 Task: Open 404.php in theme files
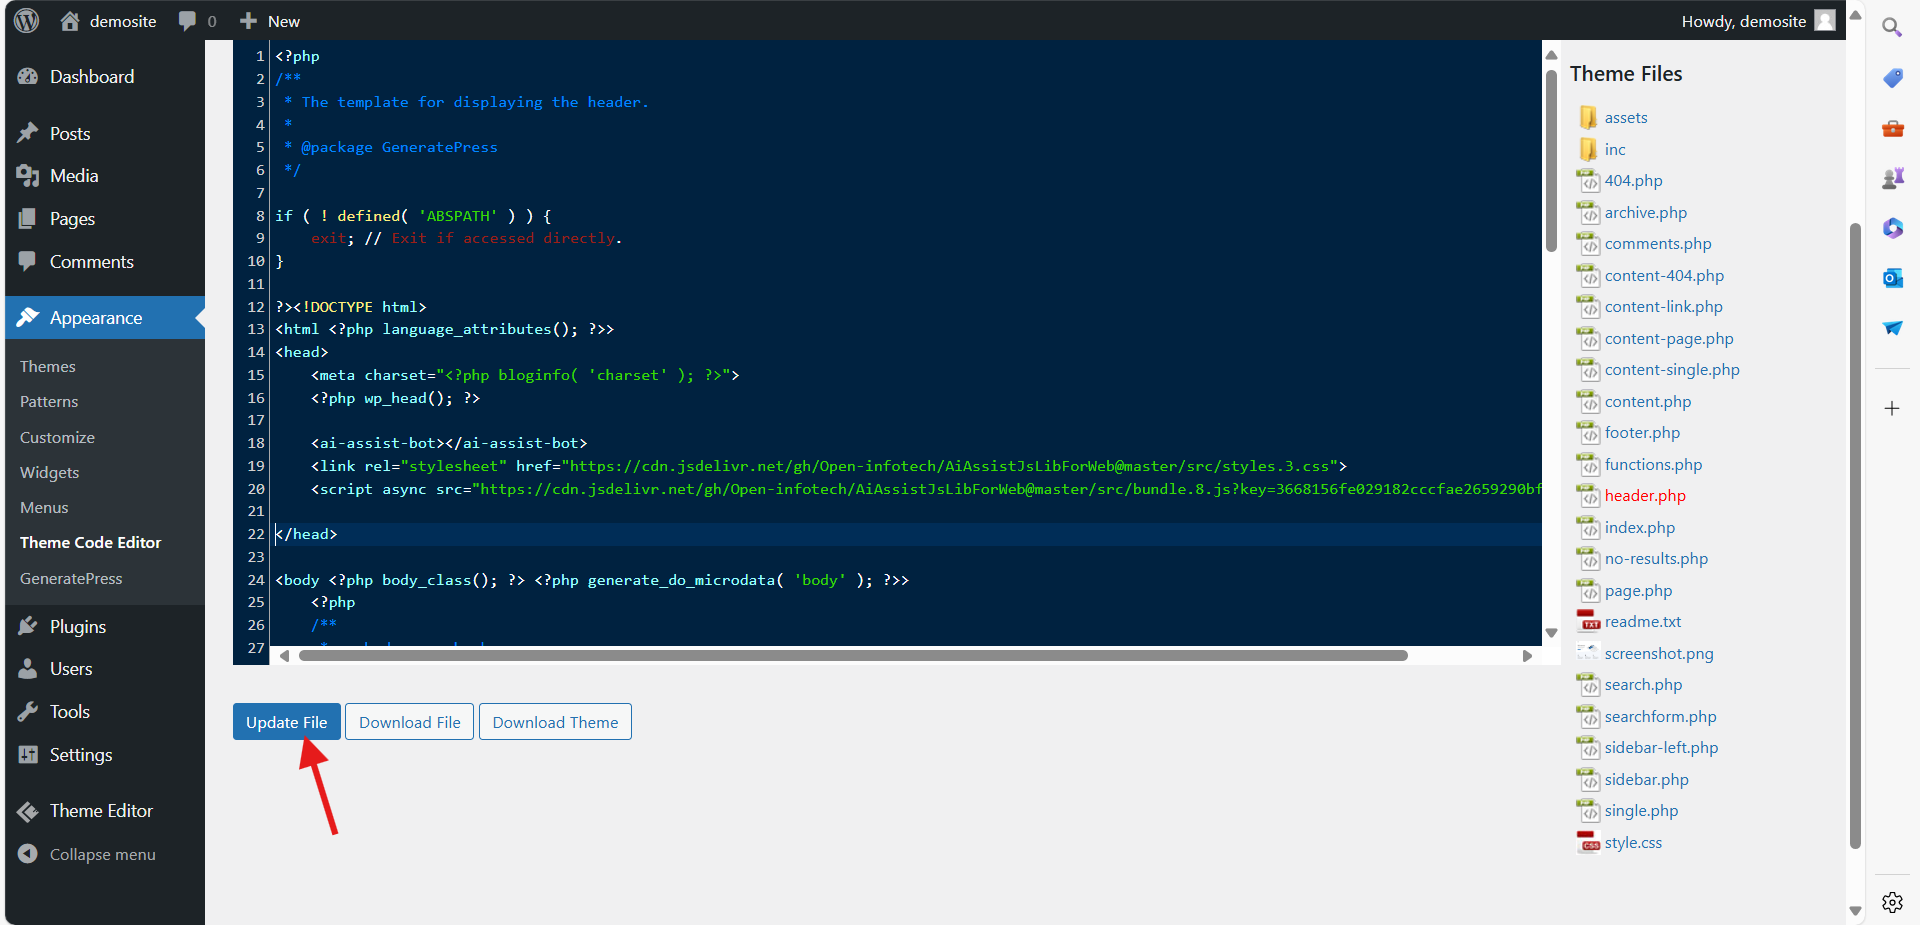(x=1633, y=181)
